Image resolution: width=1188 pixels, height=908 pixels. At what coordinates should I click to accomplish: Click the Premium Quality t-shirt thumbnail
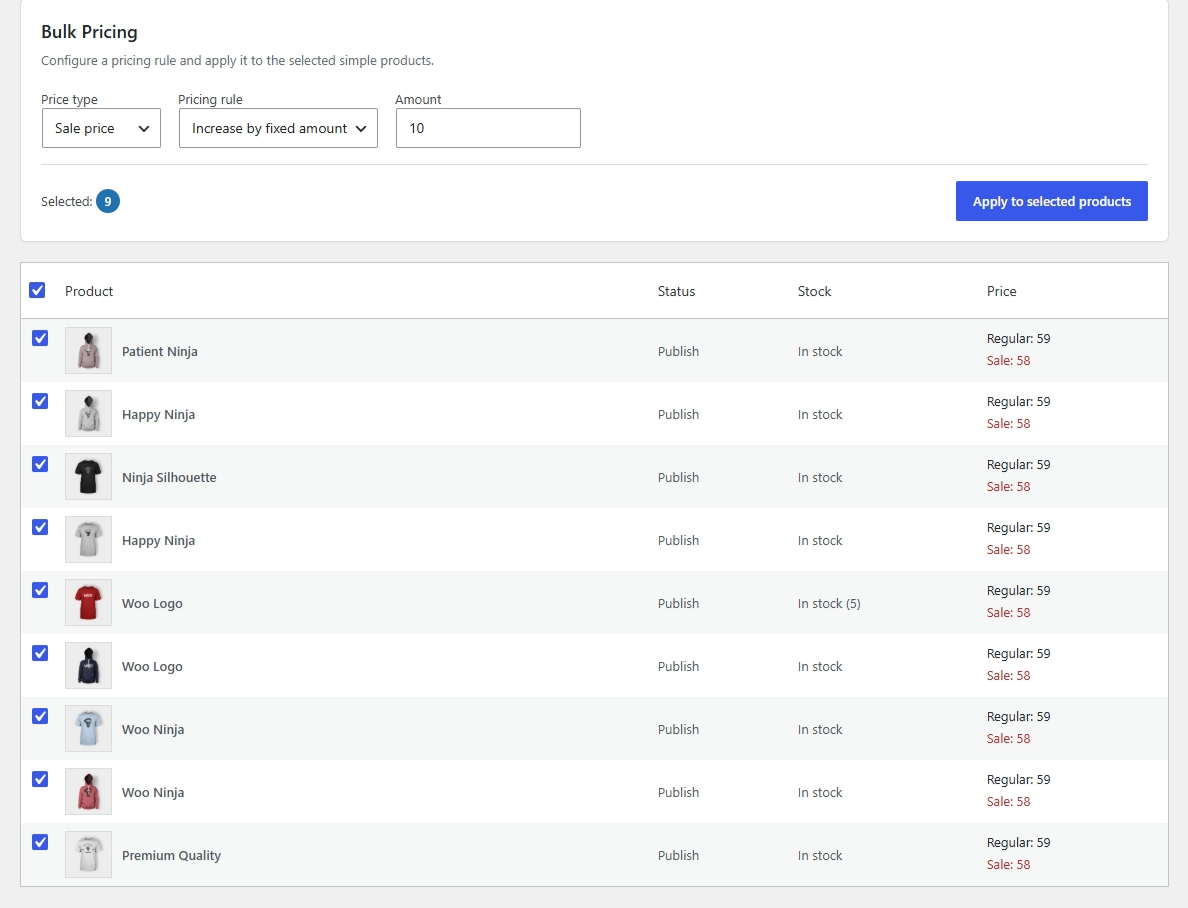89,855
